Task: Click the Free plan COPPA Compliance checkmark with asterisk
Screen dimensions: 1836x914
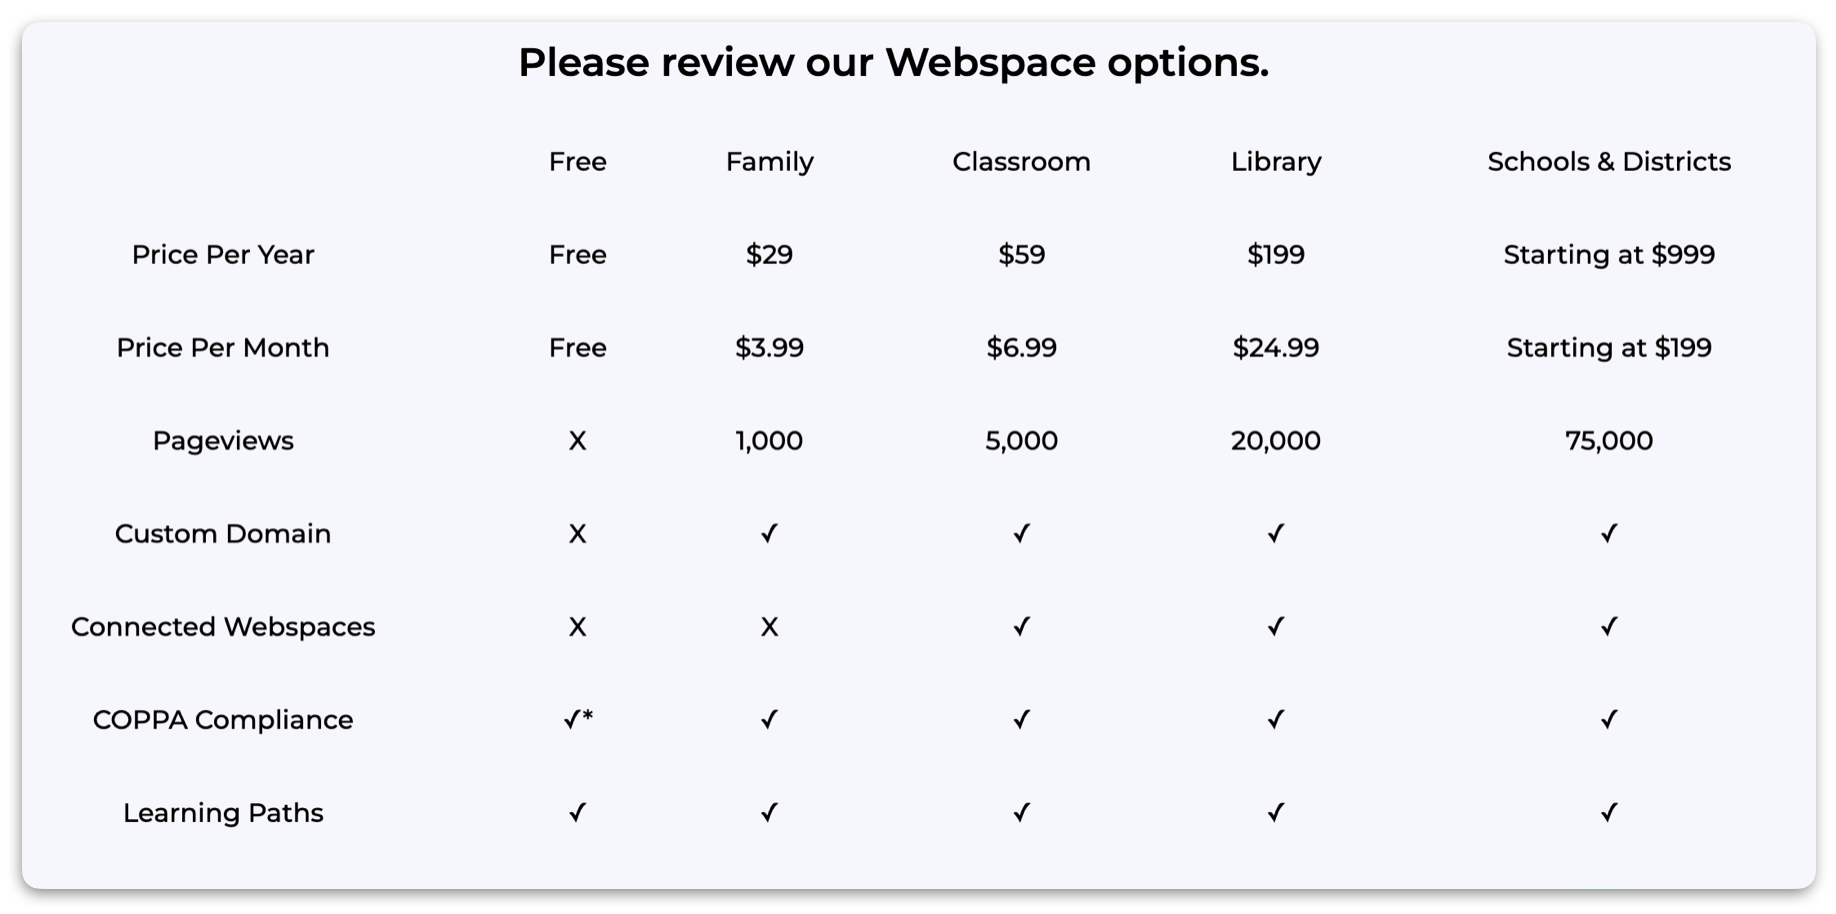Action: pos(578,719)
